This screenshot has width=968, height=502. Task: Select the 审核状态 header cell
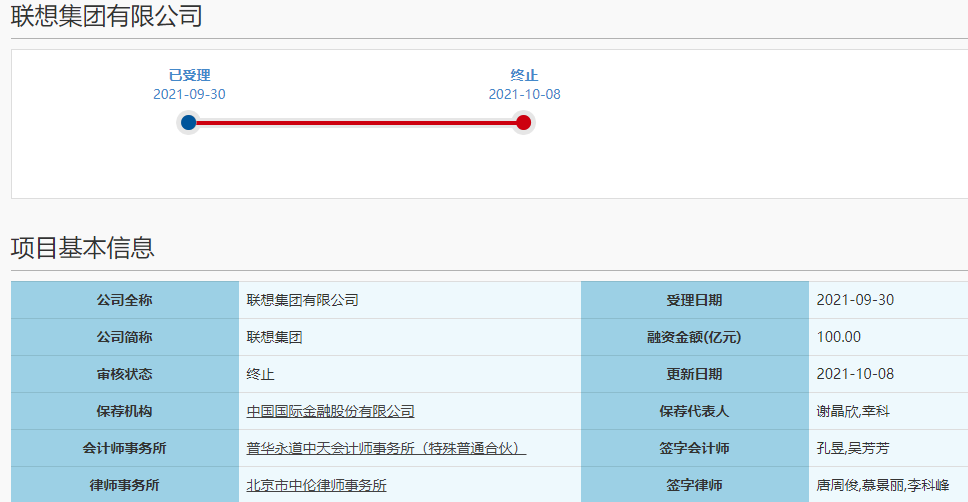point(125,374)
